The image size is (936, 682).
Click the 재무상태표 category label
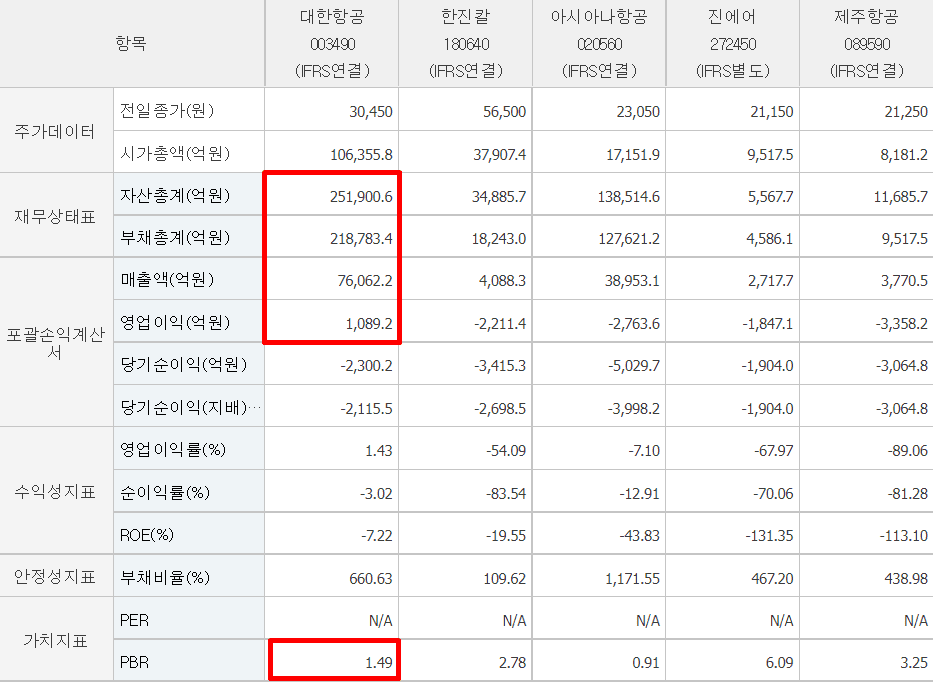coord(54,217)
